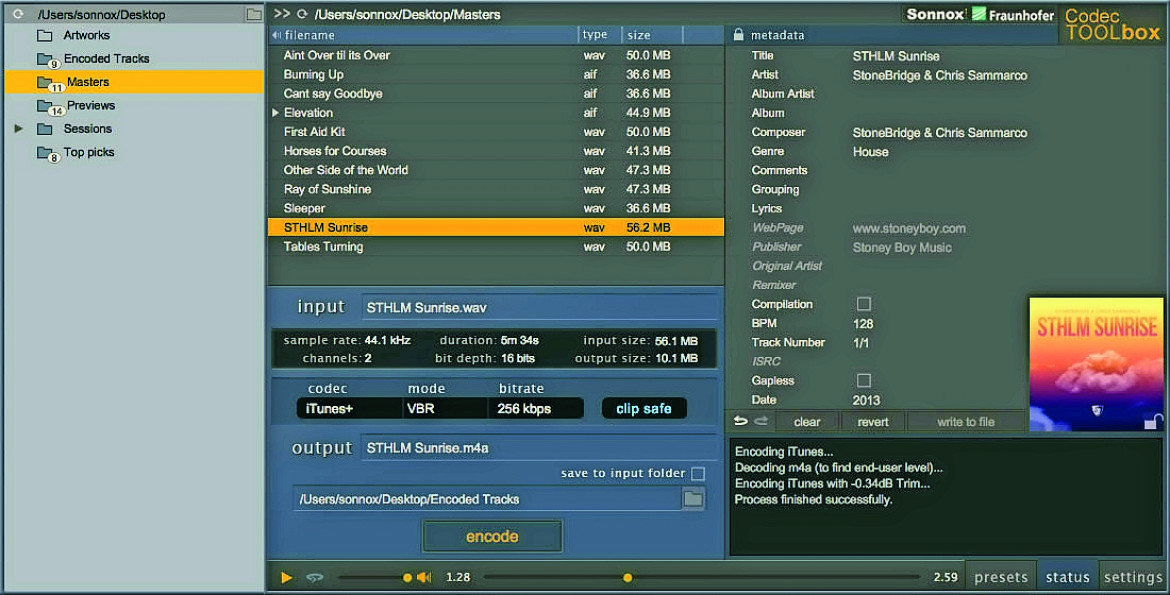Click the Encoded Tracks folder icon

point(46,60)
